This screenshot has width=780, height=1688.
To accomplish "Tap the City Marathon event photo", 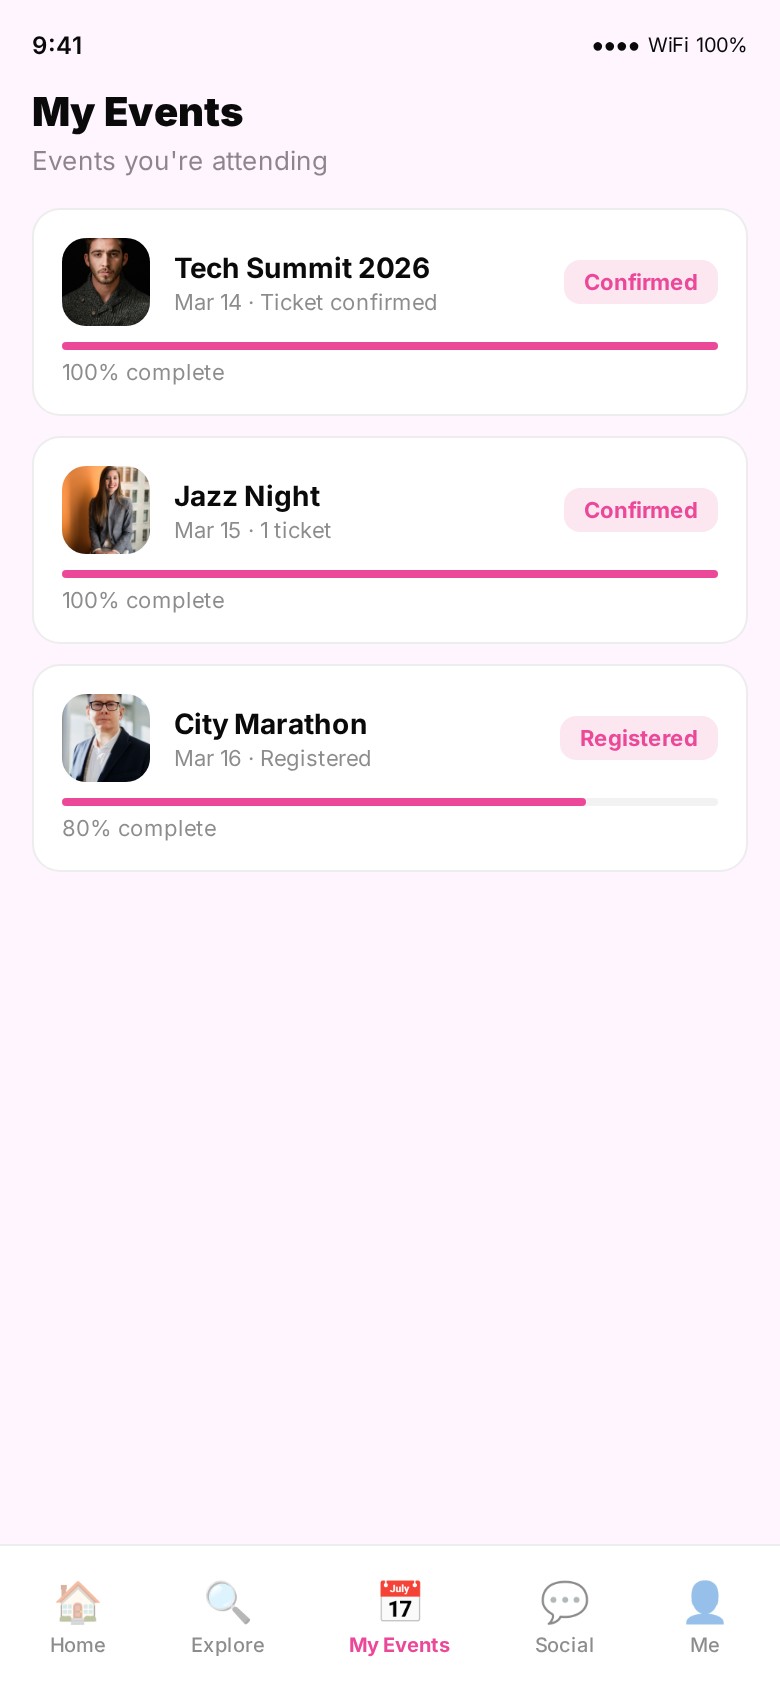I will tap(106, 738).
